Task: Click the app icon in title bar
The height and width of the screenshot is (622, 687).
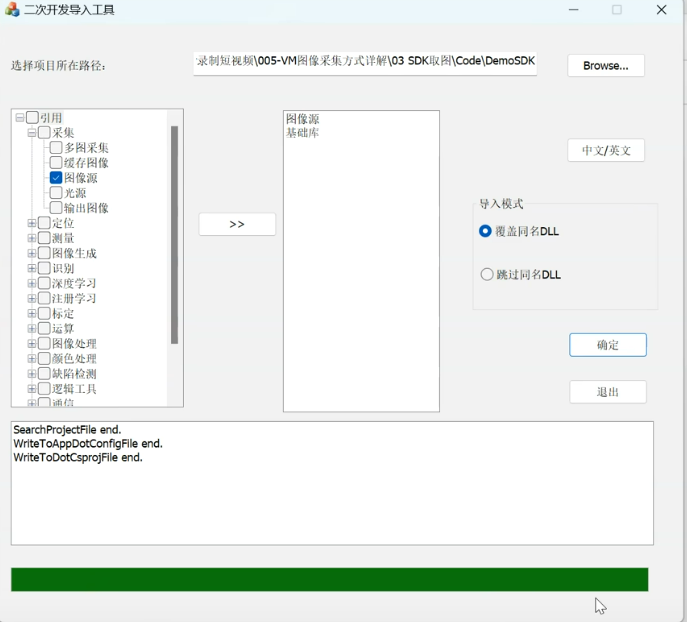Action: click(x=12, y=10)
